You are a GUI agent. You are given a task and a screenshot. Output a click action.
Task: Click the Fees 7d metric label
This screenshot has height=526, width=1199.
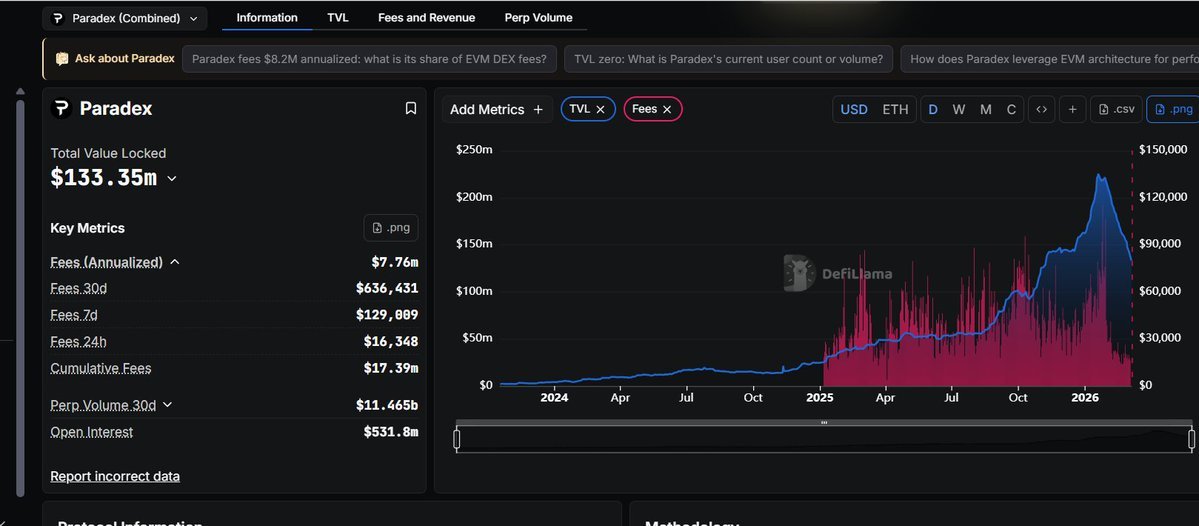(x=74, y=315)
